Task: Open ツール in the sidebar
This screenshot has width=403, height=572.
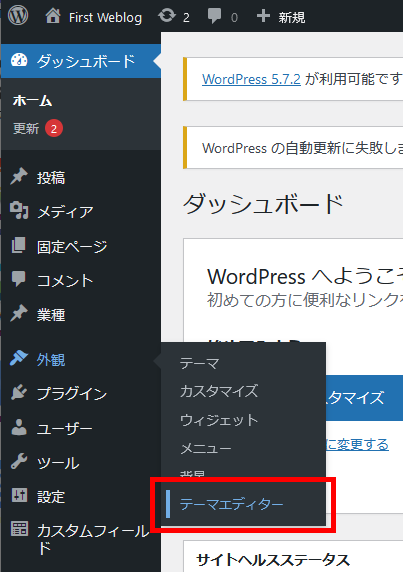Action: 58,463
